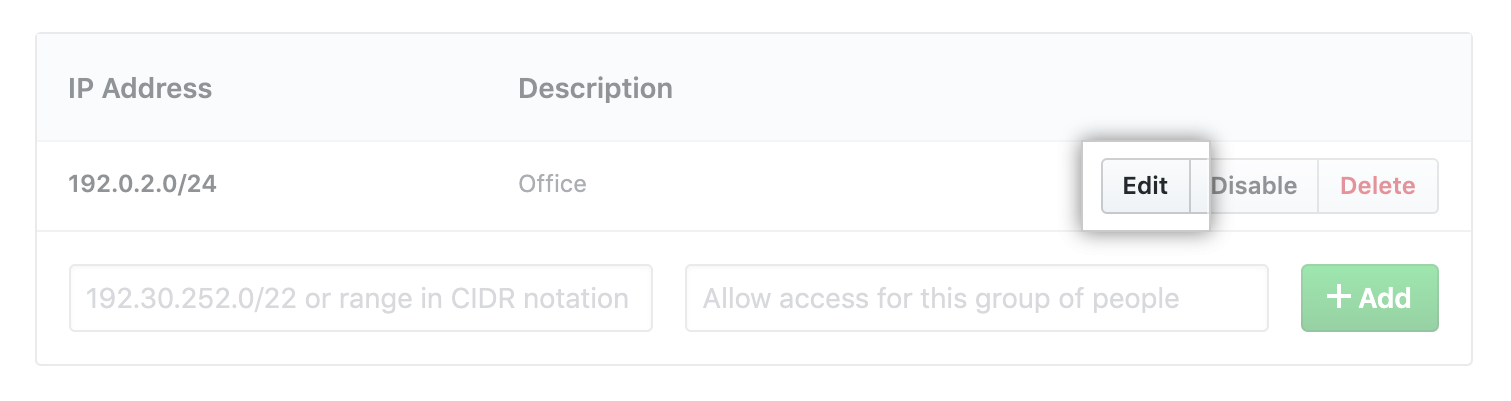Delete the 192.0.2.0/24 entry
1511x401 pixels.
[1377, 186]
